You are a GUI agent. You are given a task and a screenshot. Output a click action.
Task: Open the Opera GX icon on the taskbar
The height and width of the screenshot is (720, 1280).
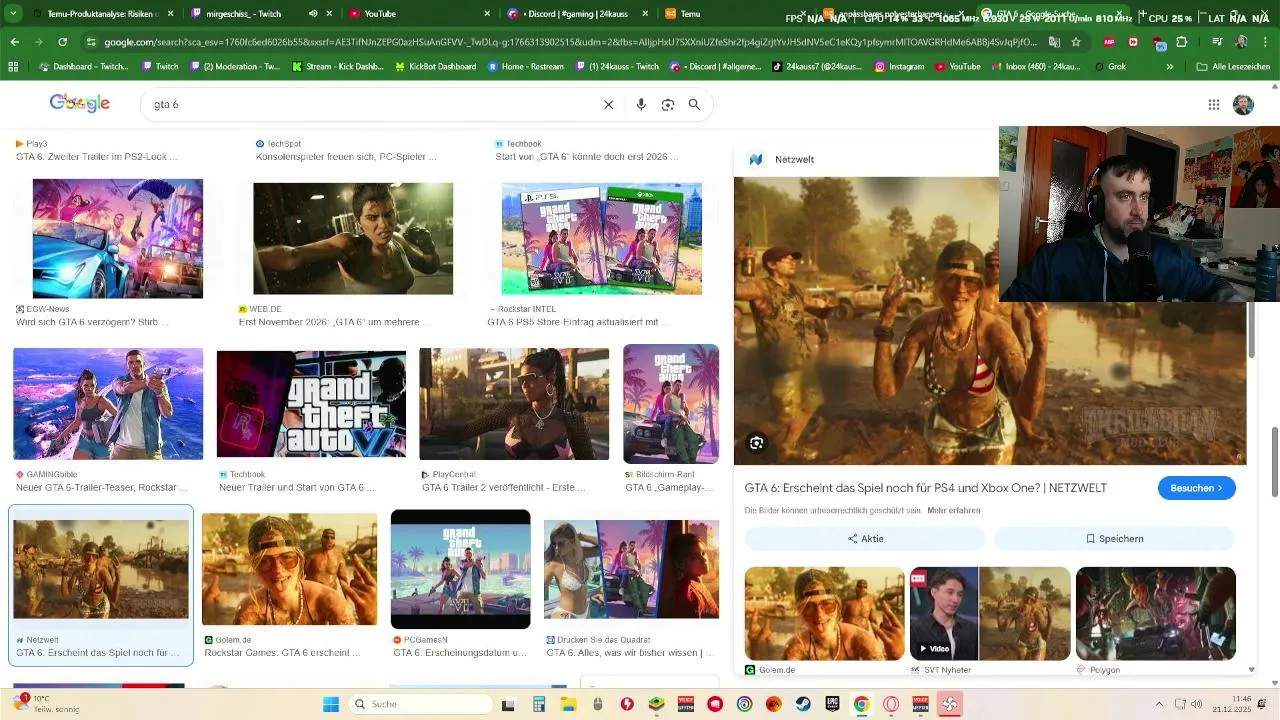point(891,704)
